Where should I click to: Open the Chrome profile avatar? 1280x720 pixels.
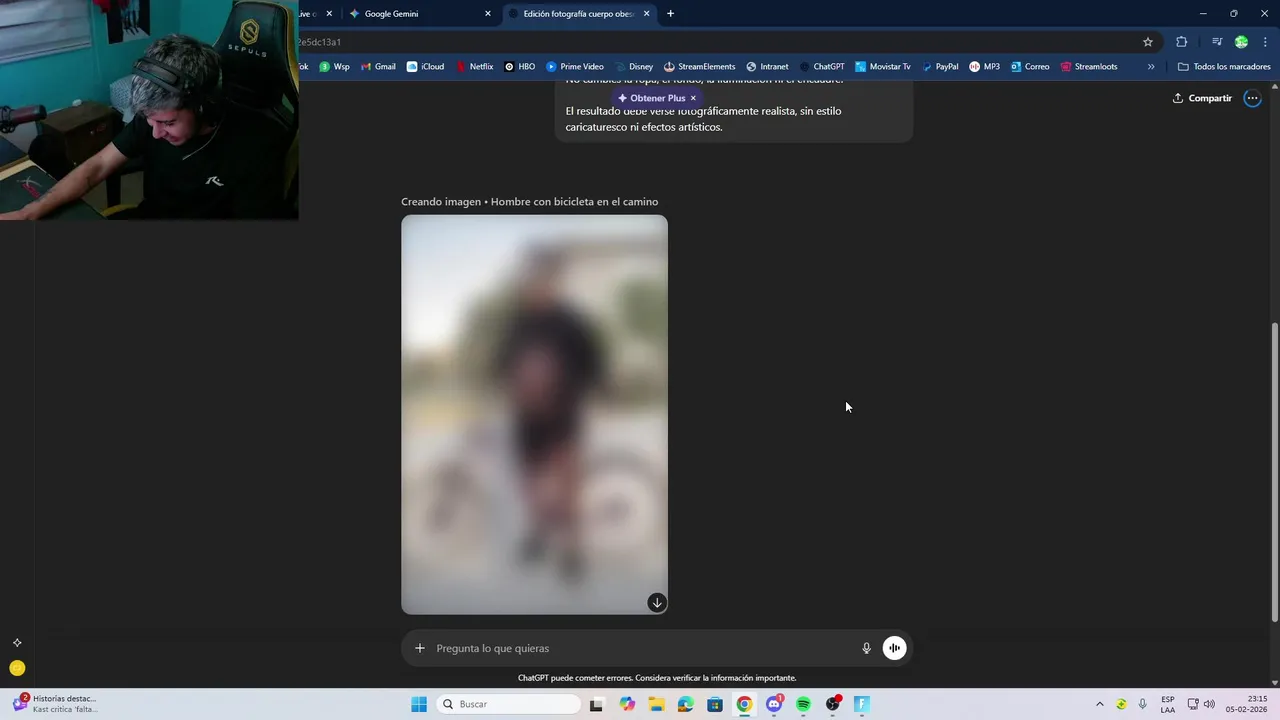pos(1241,42)
